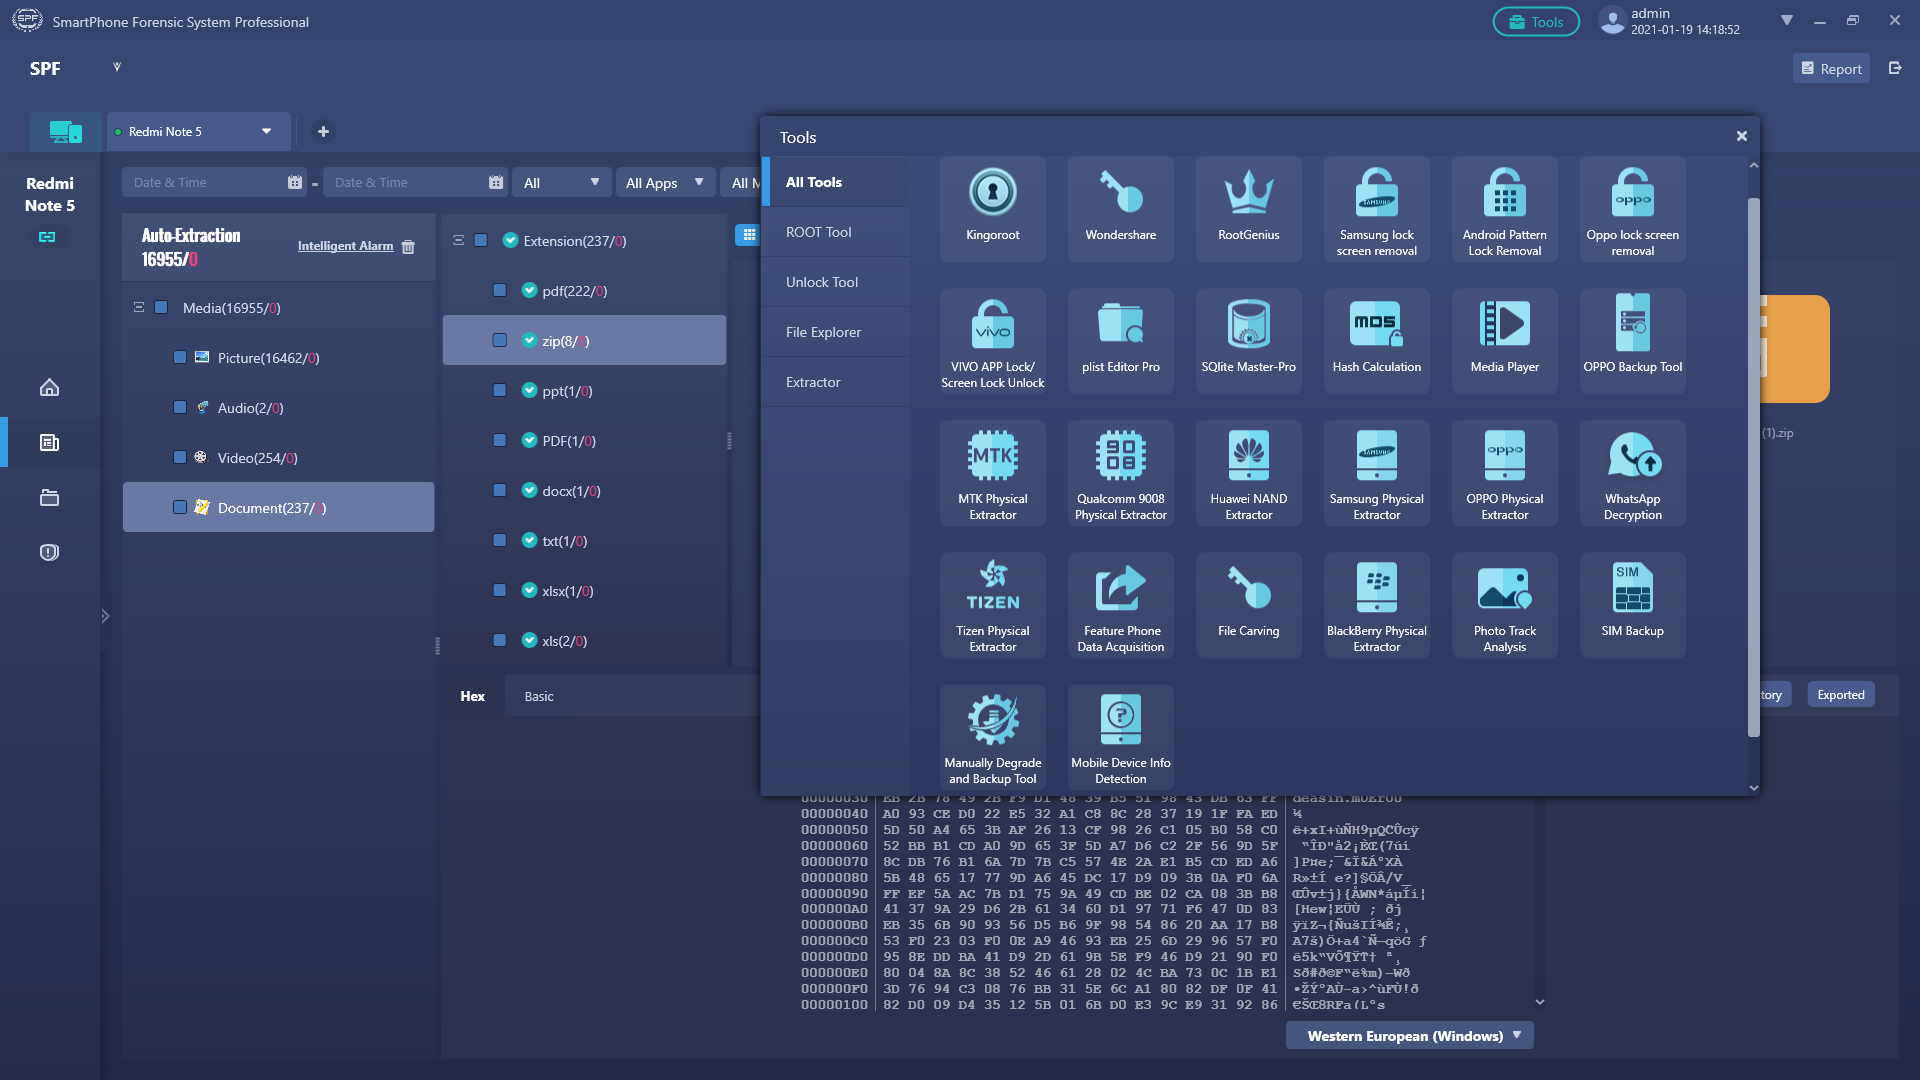Launch the Media Player tool
1920x1080 pixels.
click(1504, 341)
